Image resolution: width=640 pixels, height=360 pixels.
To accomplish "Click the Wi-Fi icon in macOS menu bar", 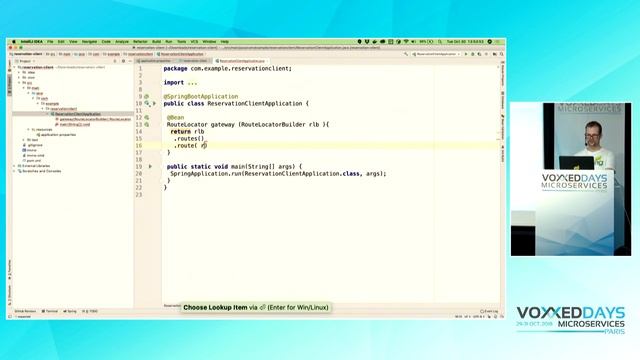I will click(406, 42).
